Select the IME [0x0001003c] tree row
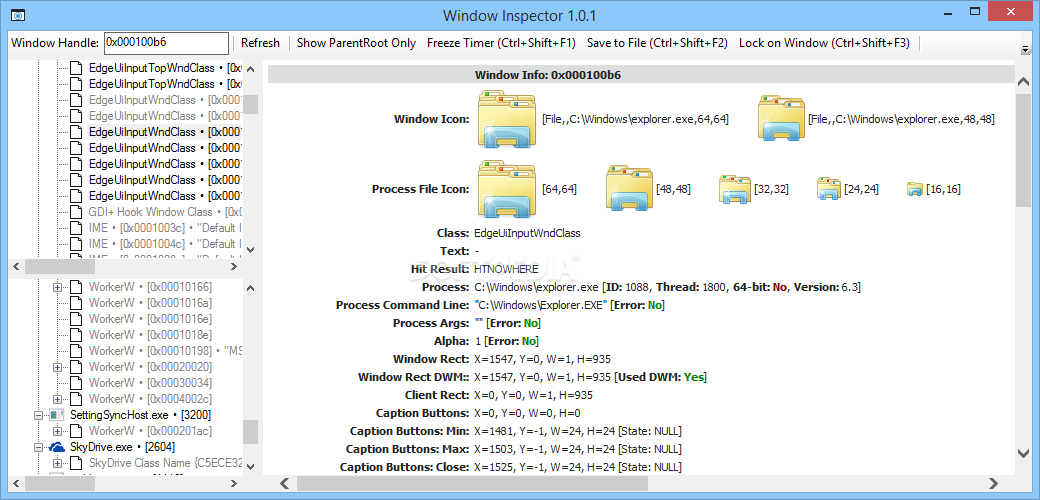The width and height of the screenshot is (1040, 500). click(x=165, y=227)
